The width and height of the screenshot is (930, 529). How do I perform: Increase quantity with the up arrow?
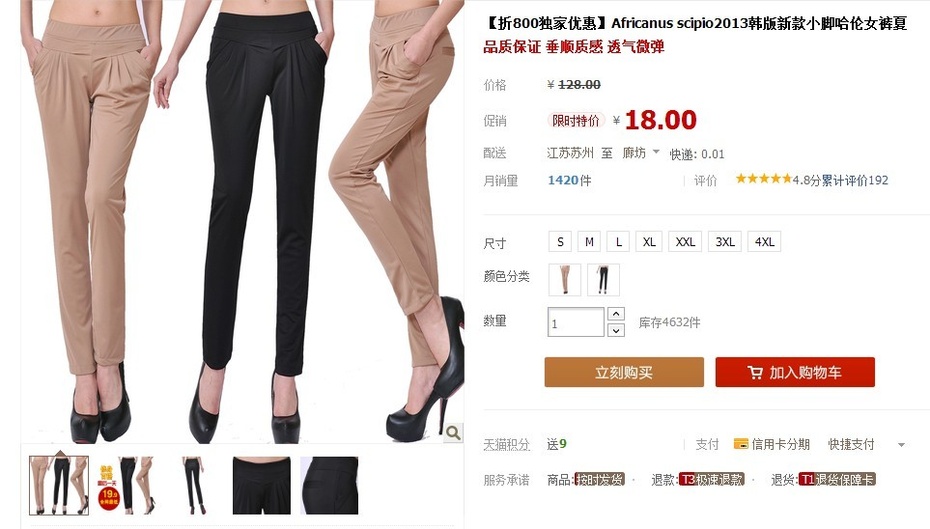616,314
